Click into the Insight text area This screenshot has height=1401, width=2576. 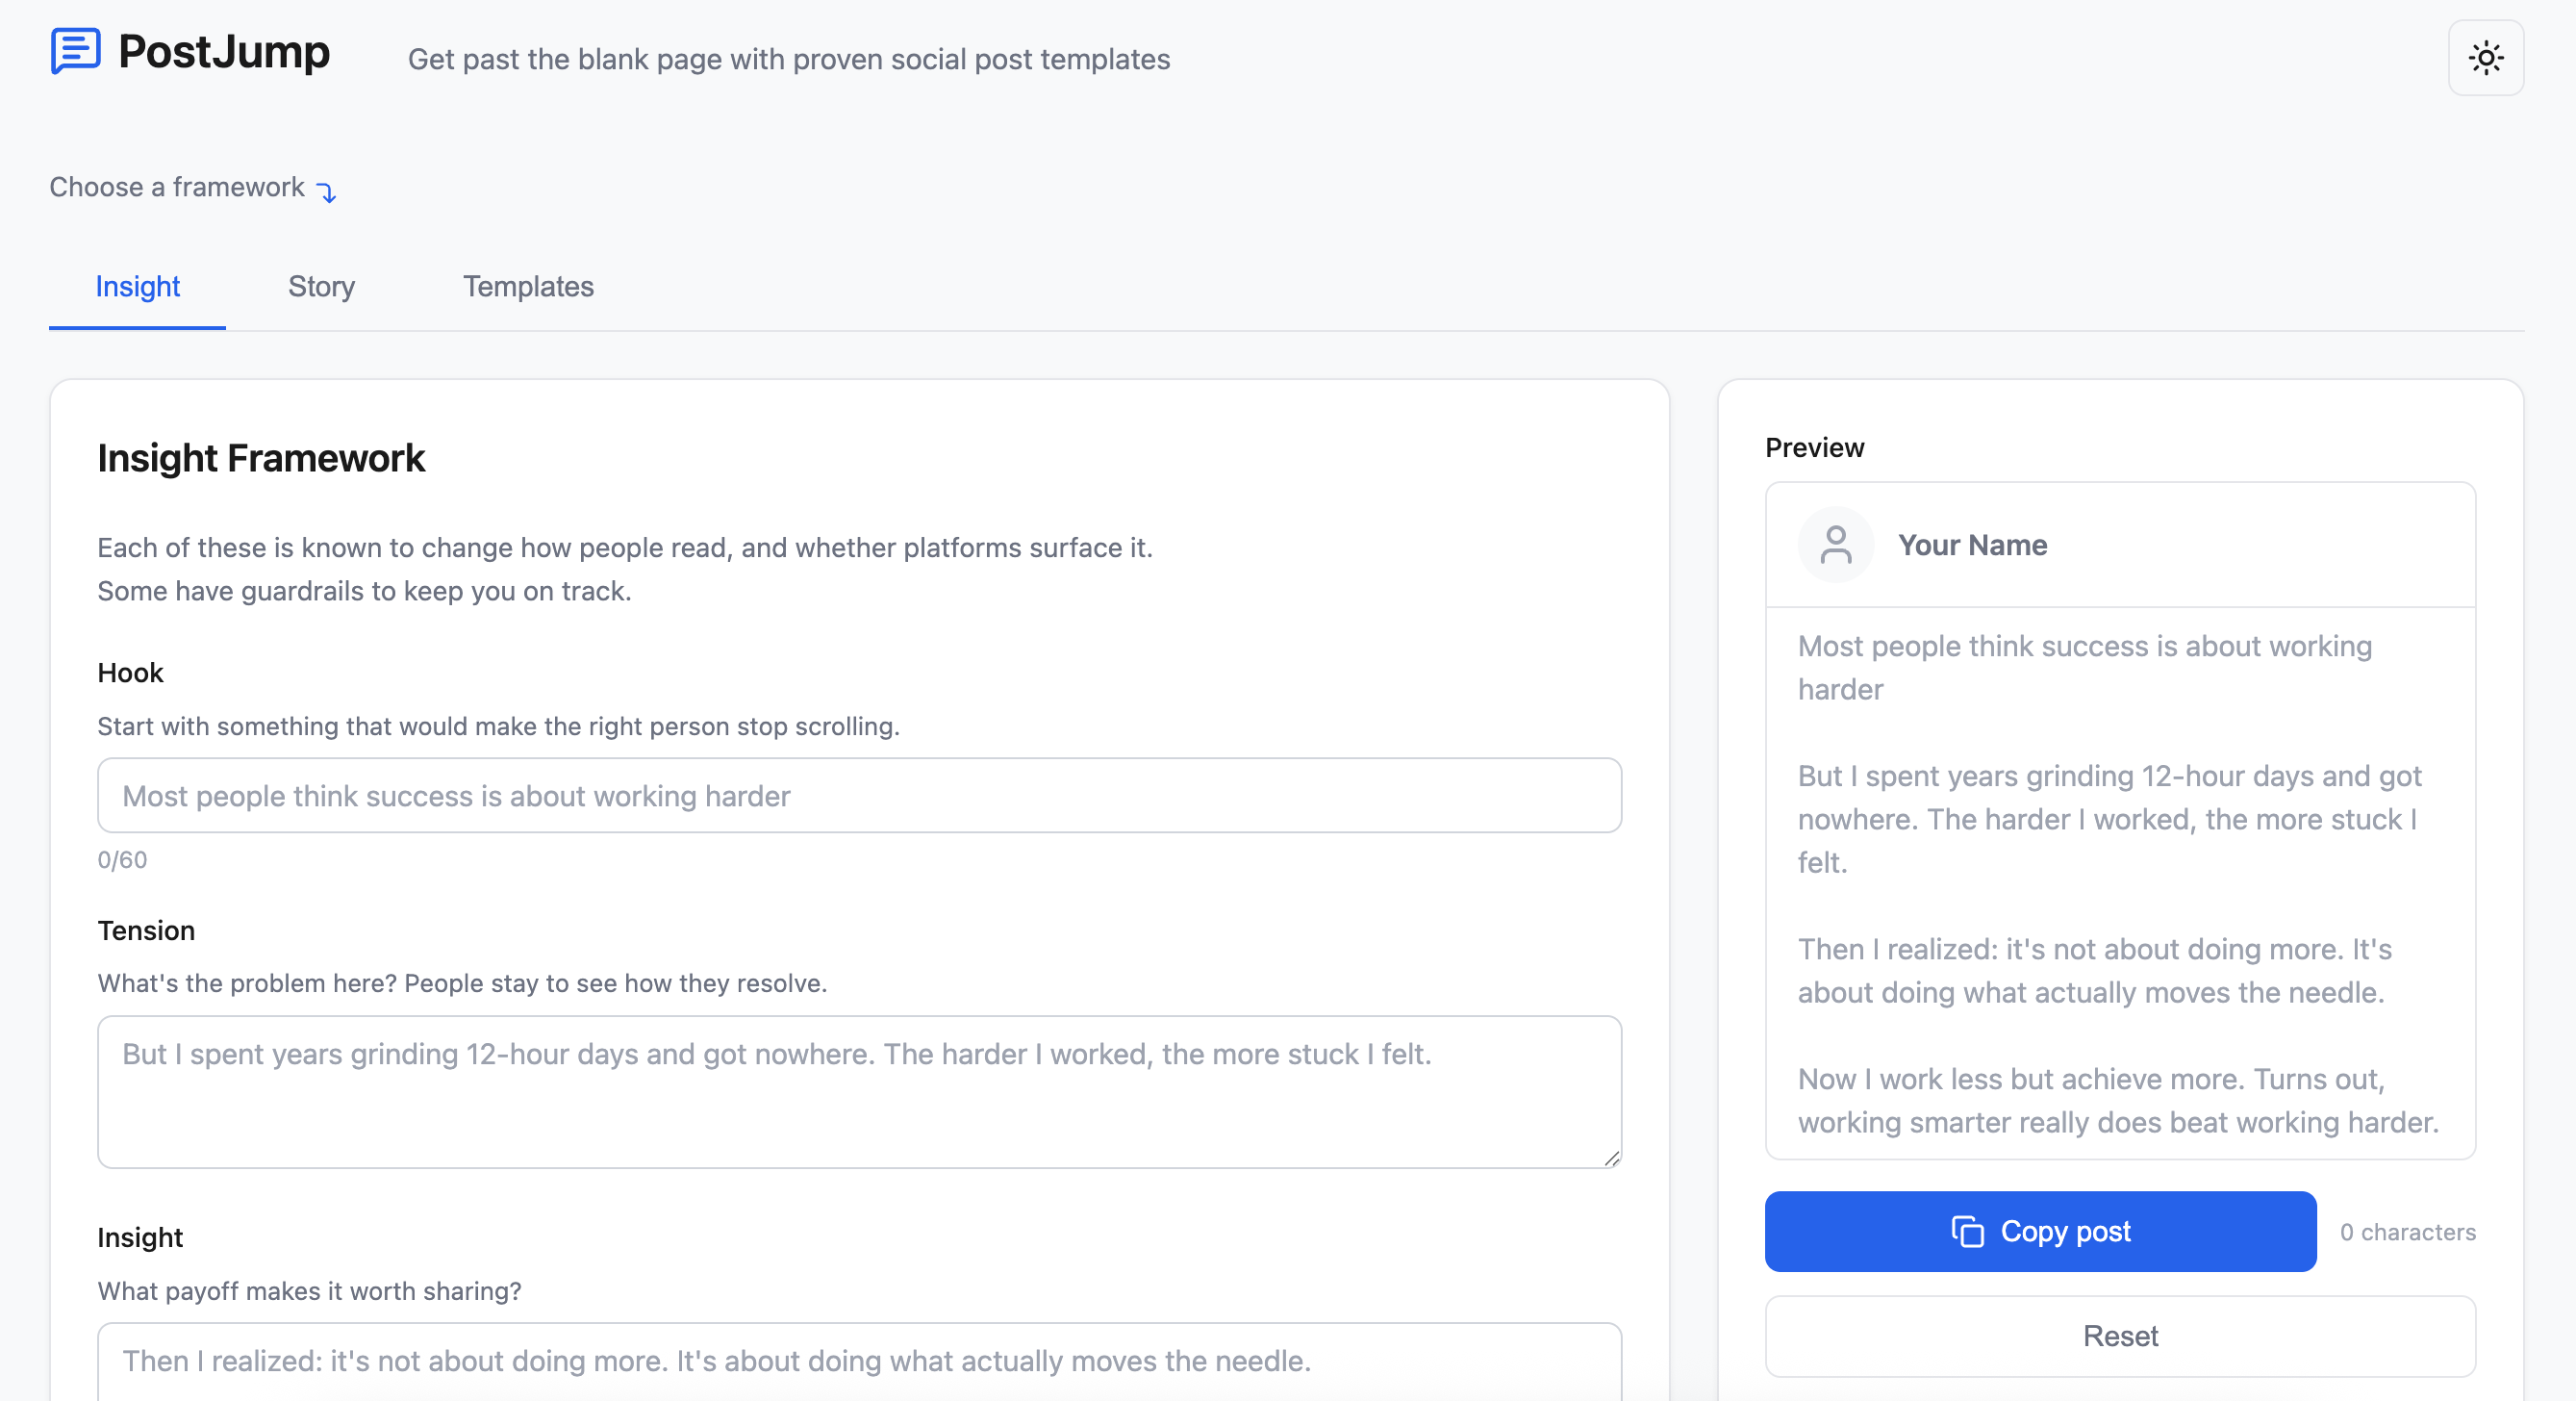pos(859,1362)
